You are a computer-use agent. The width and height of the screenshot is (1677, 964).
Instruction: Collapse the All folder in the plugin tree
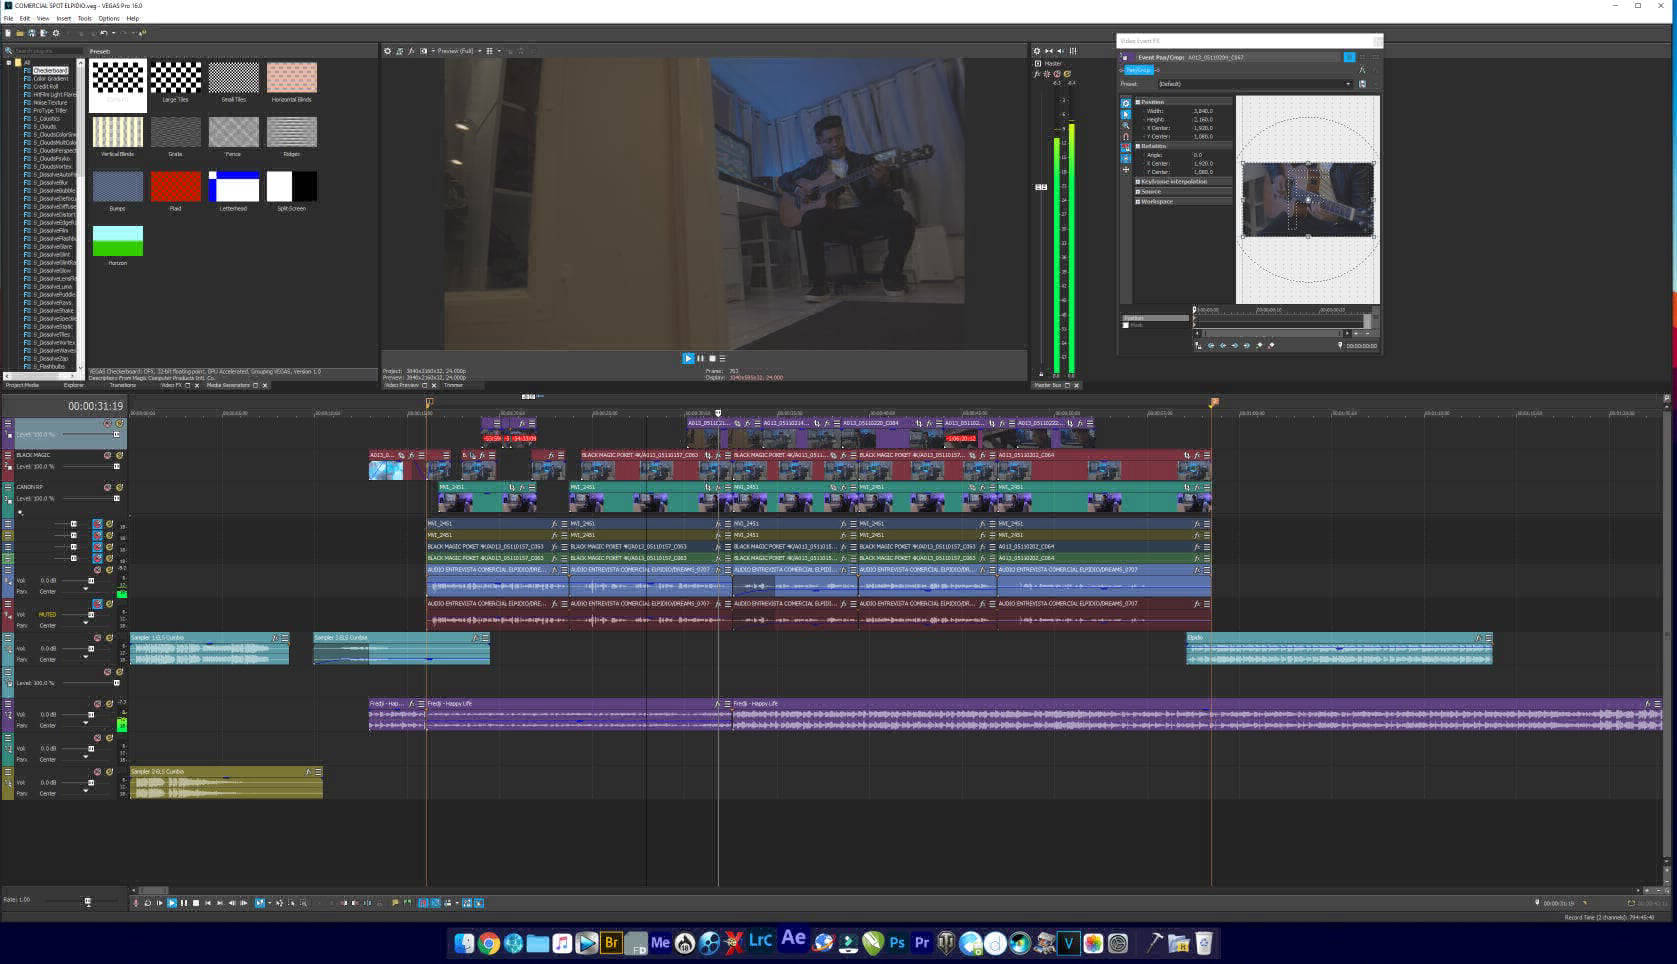pos(9,63)
